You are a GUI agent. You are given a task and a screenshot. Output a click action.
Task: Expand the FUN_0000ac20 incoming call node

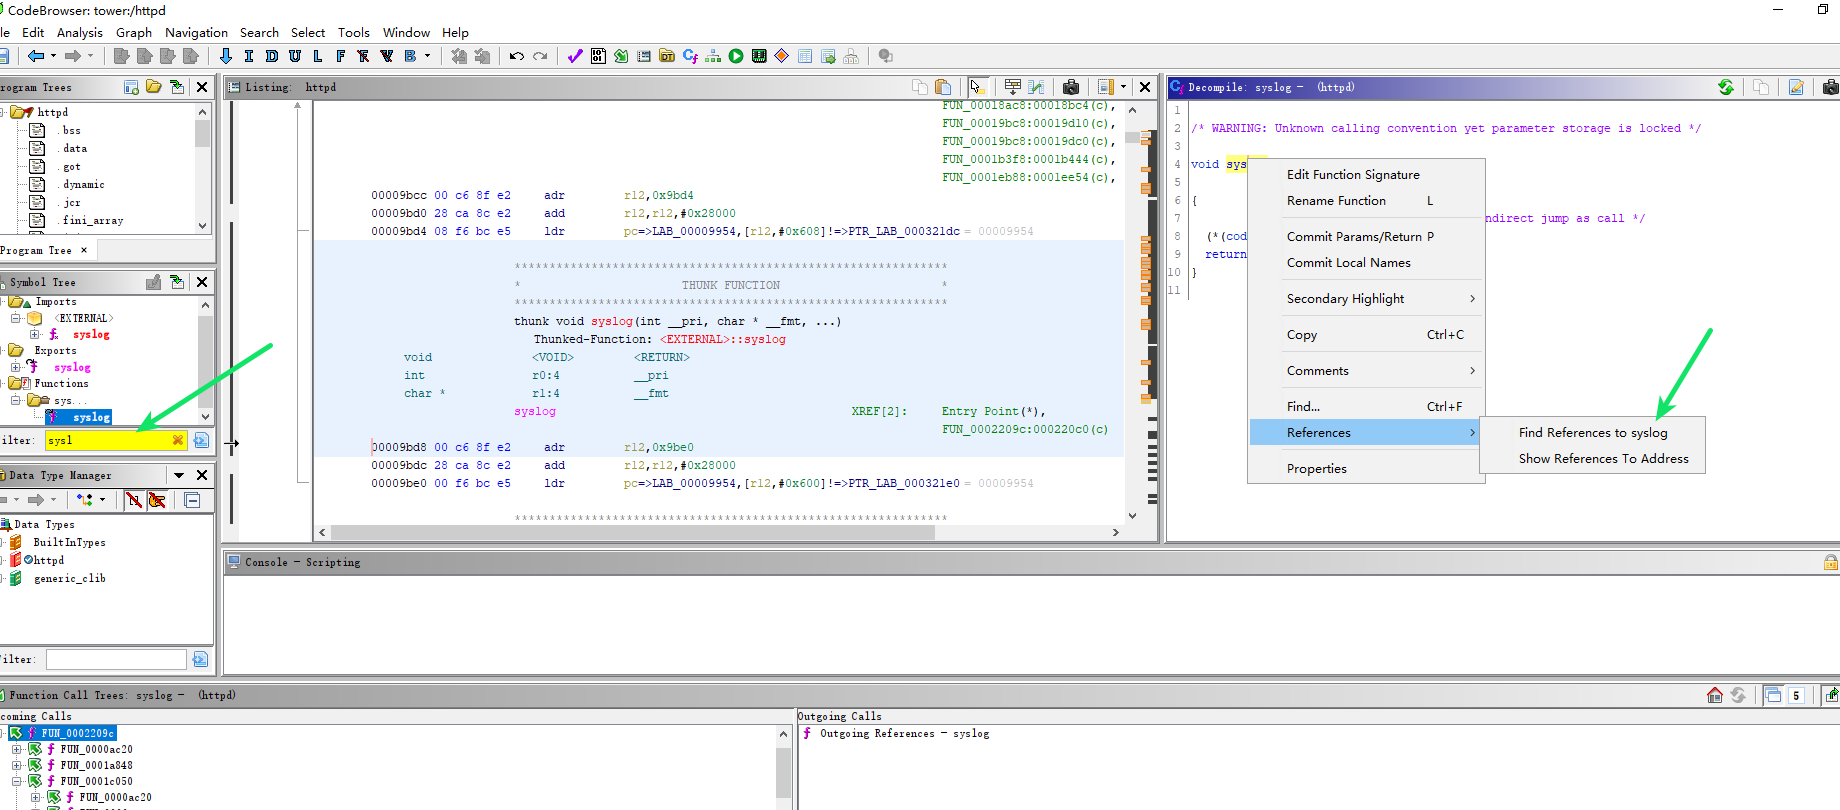[x=16, y=749]
